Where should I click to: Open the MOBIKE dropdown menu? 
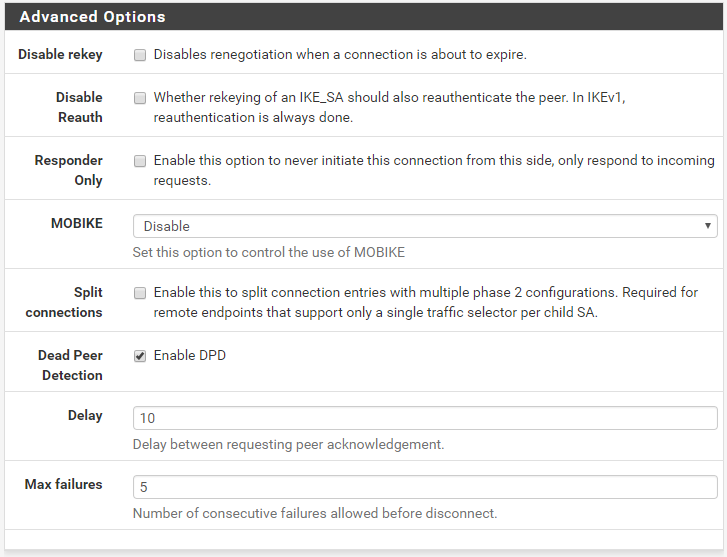[x=425, y=226]
